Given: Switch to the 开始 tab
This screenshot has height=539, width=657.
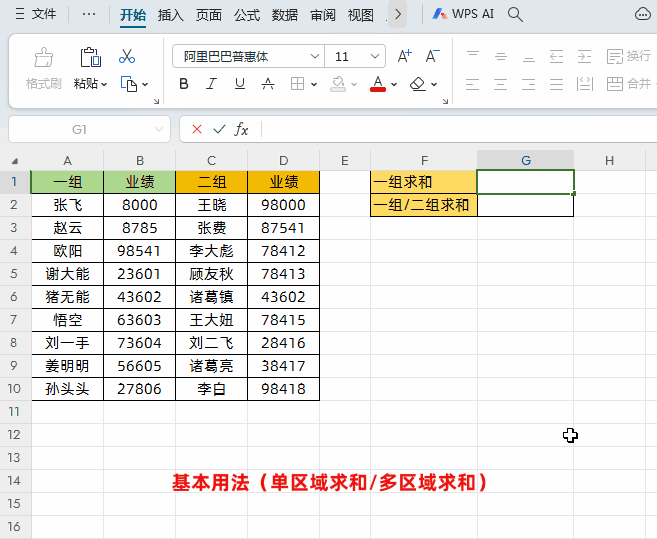Looking at the screenshot, I should pos(133,16).
